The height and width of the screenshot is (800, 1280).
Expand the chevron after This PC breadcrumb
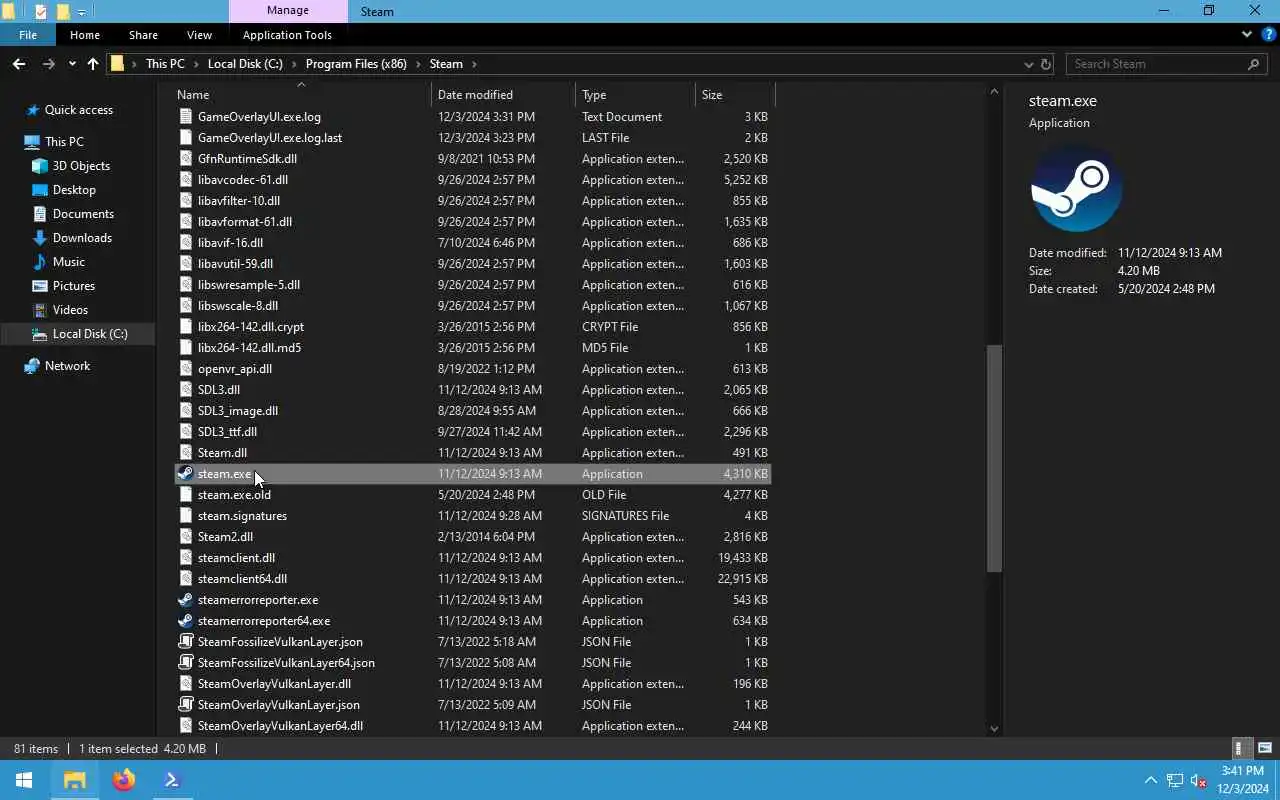196,64
